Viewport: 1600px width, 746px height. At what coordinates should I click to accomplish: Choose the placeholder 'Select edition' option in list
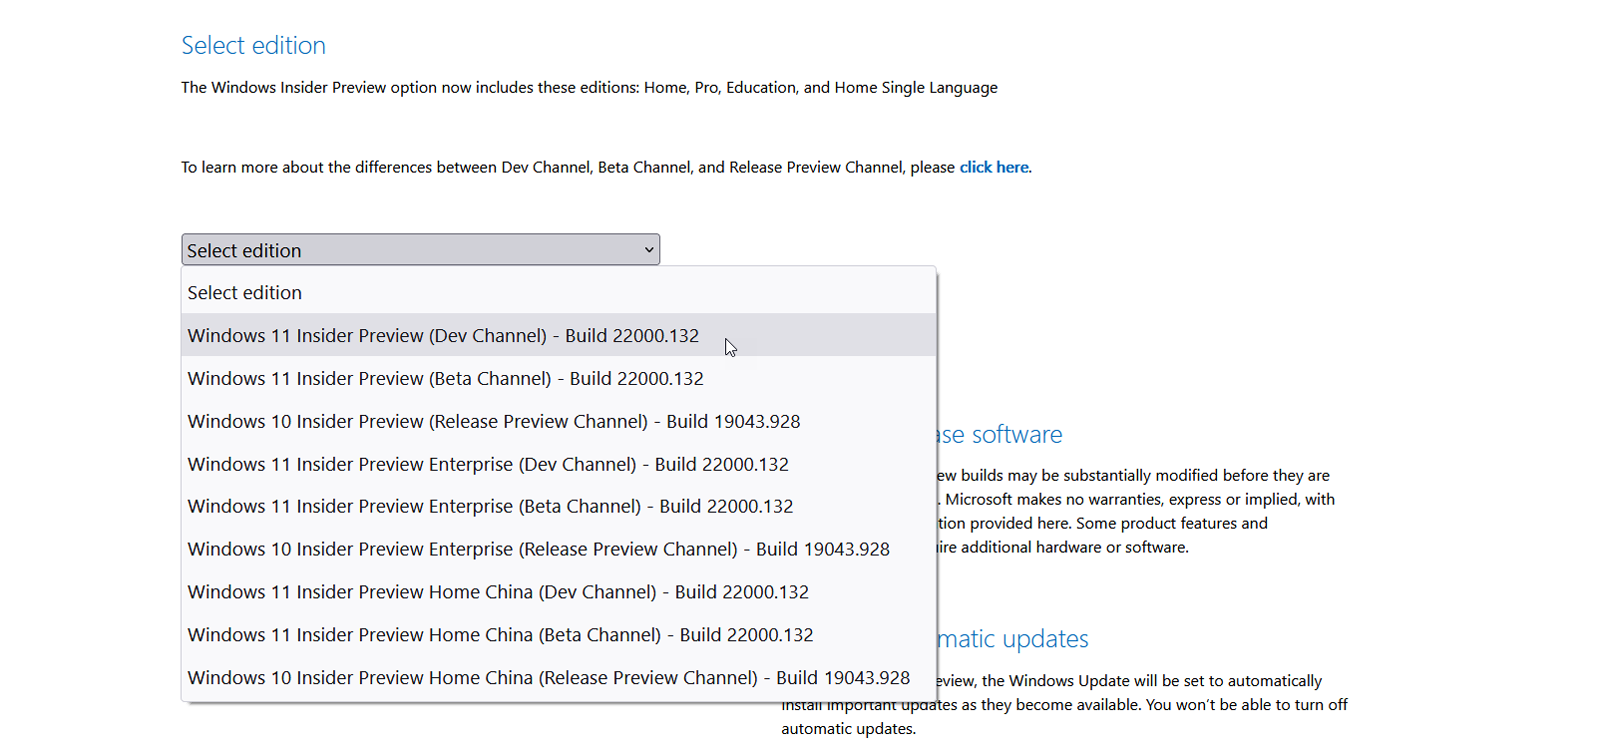pyautogui.click(x=558, y=293)
